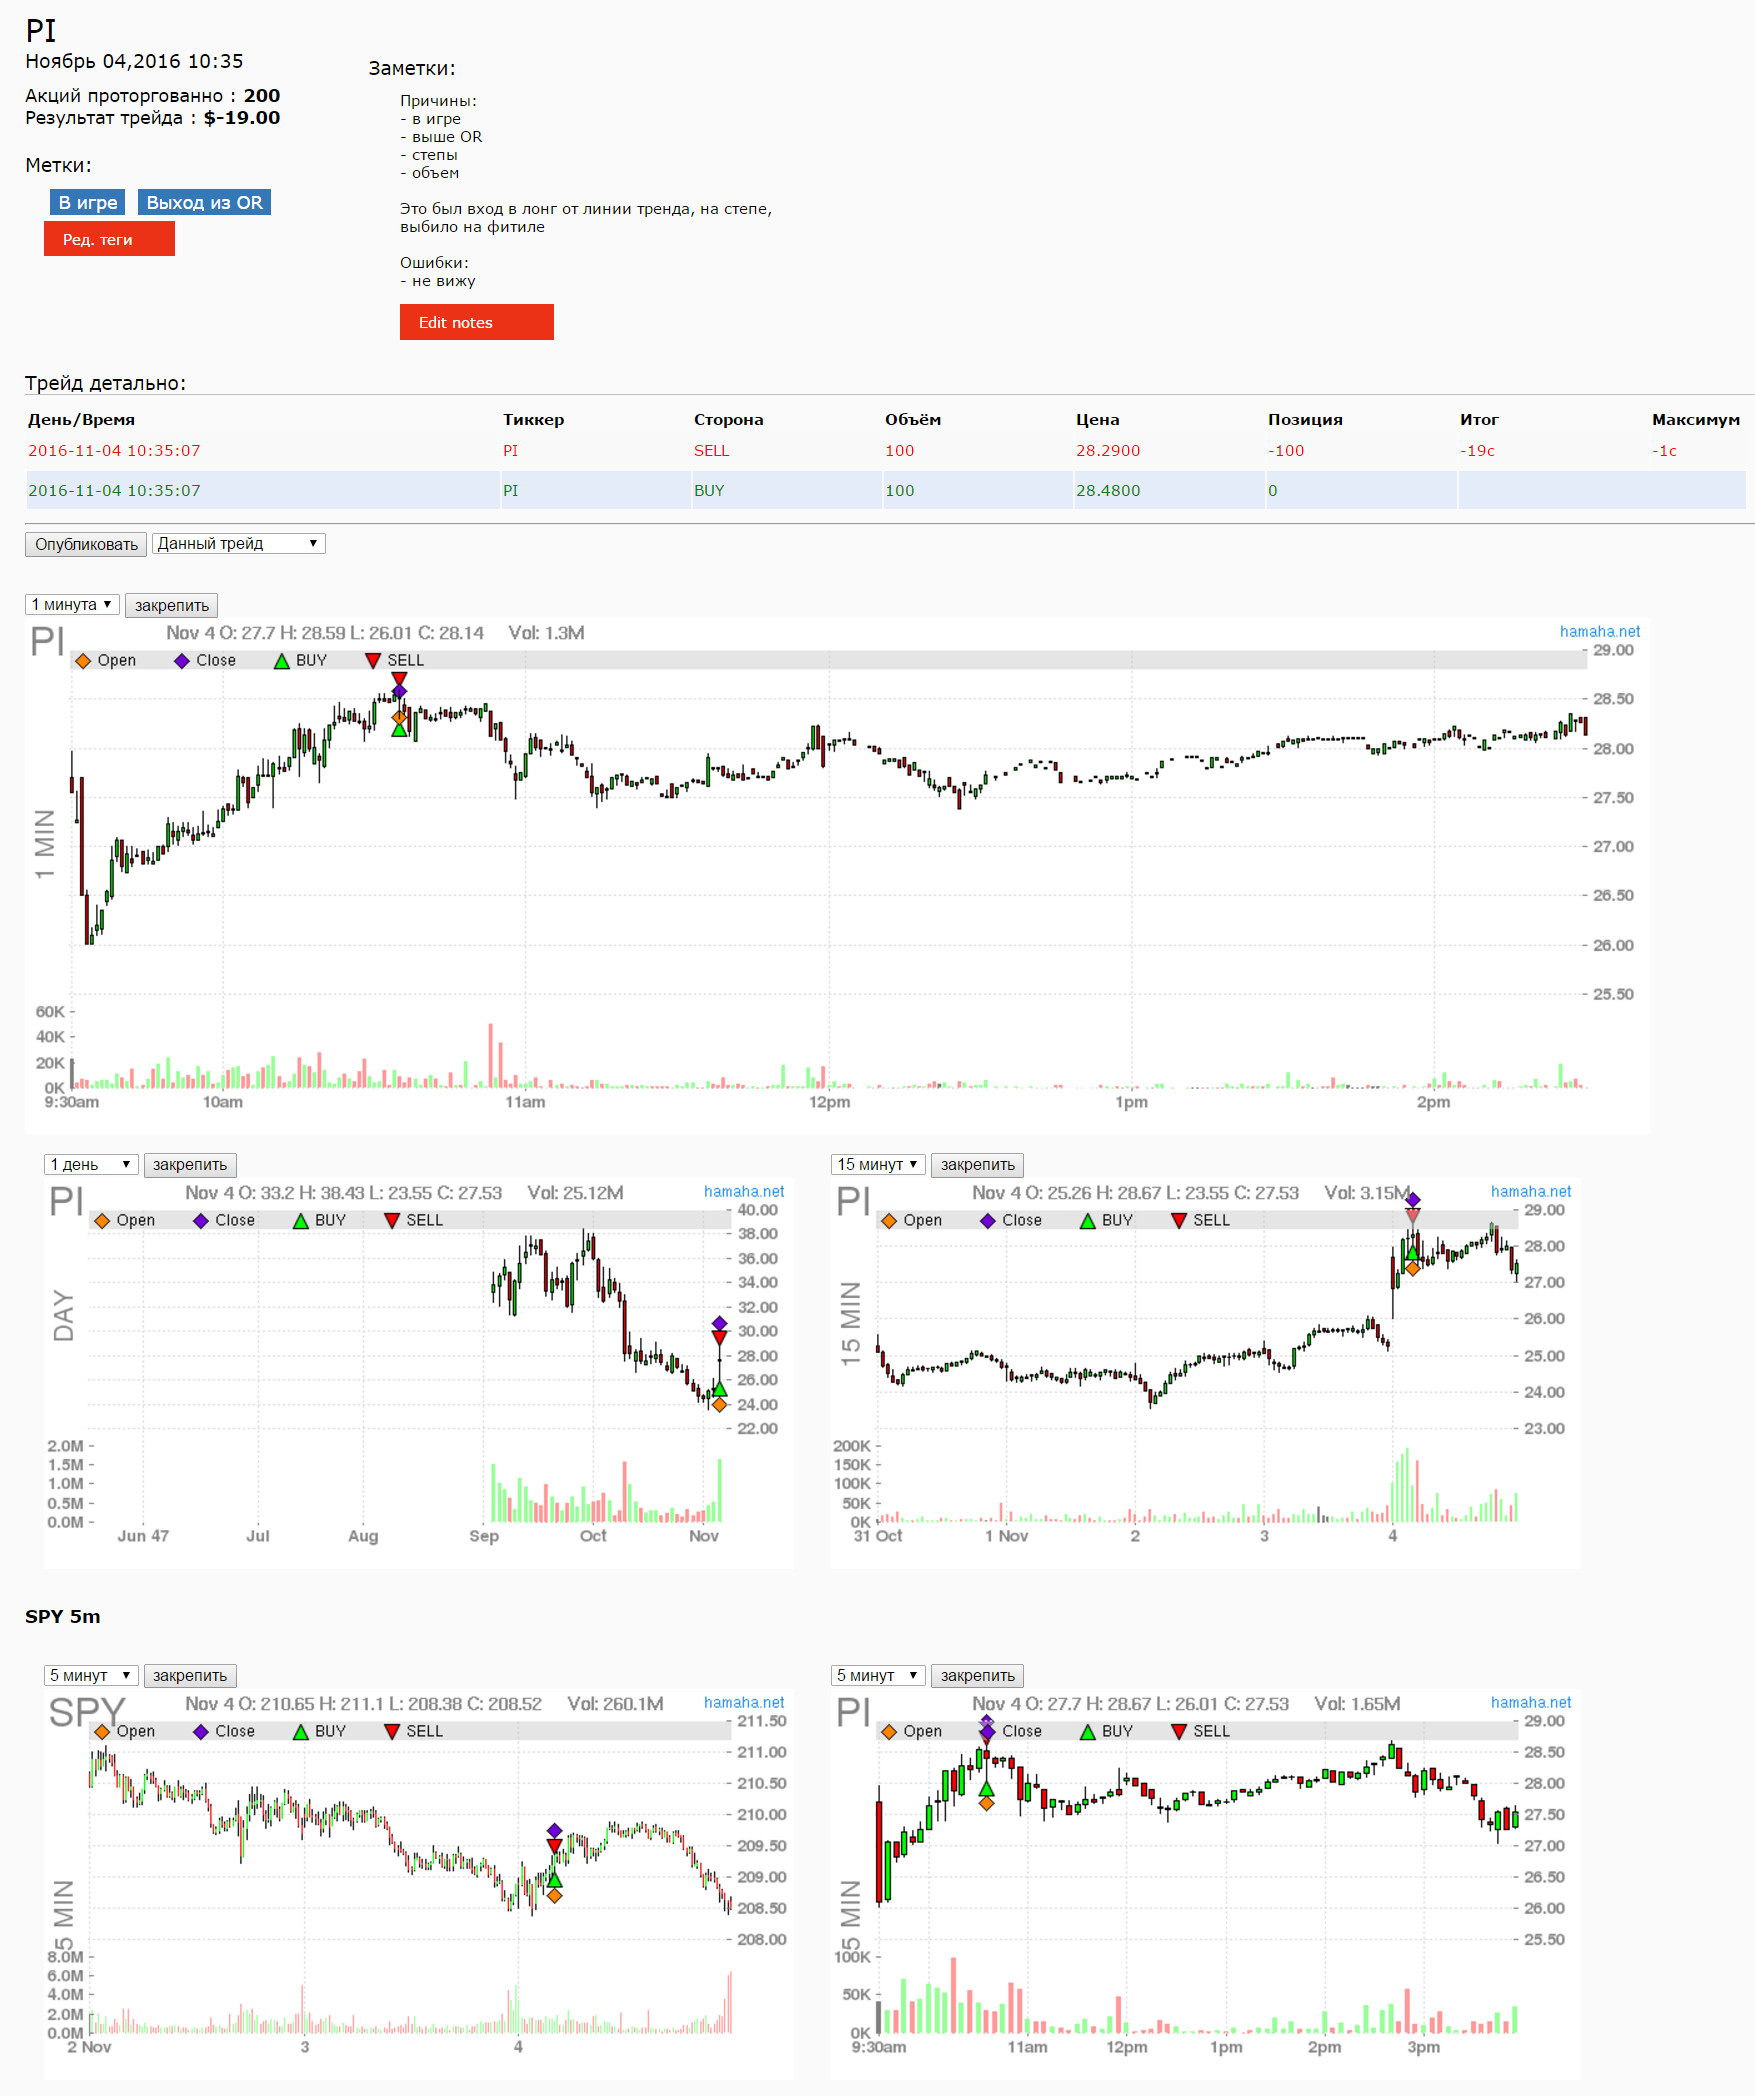This screenshot has width=1755, height=2096.
Task: Open the '15 минут' timeframe dropdown
Action: point(877,1165)
